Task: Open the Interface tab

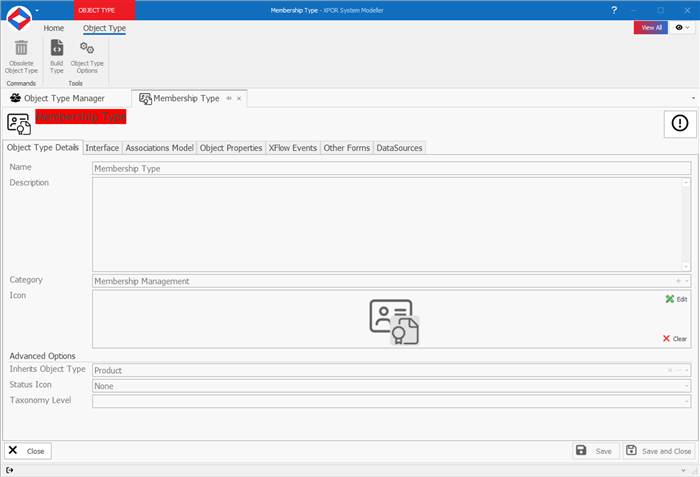Action: pyautogui.click(x=102, y=148)
